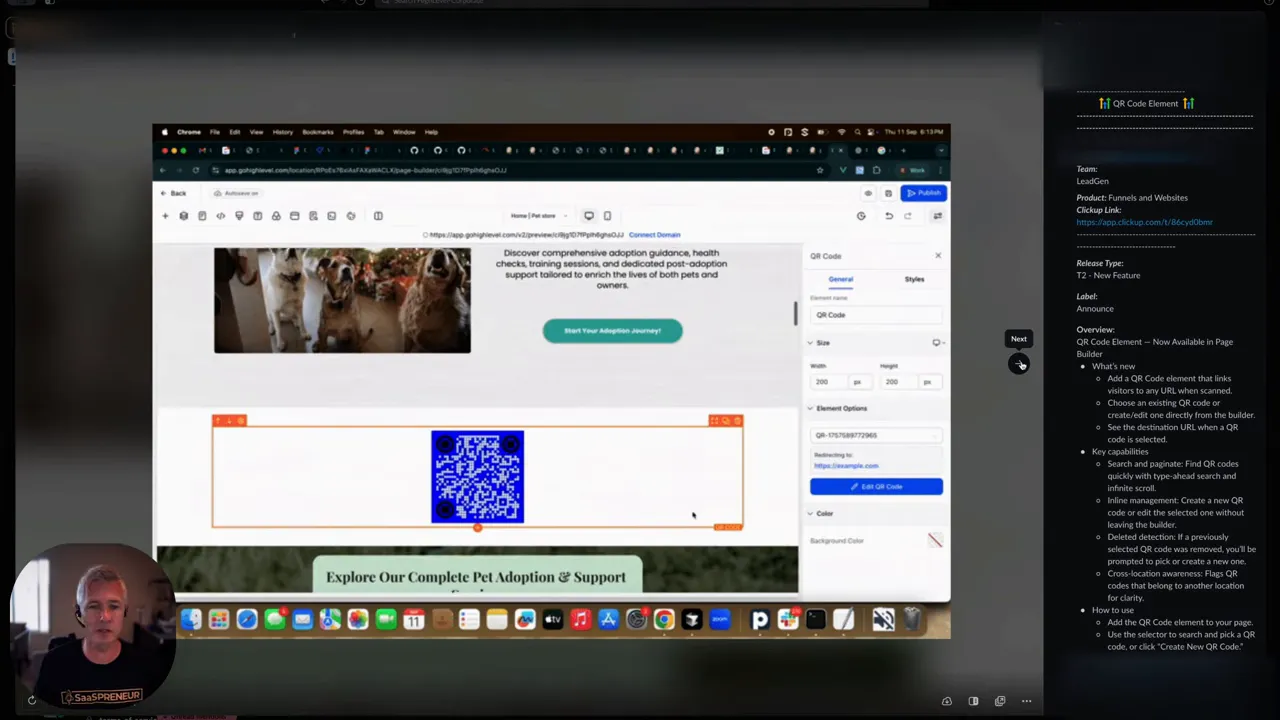Select mobile view icon in builder
This screenshot has width=1280, height=720.
tap(607, 216)
